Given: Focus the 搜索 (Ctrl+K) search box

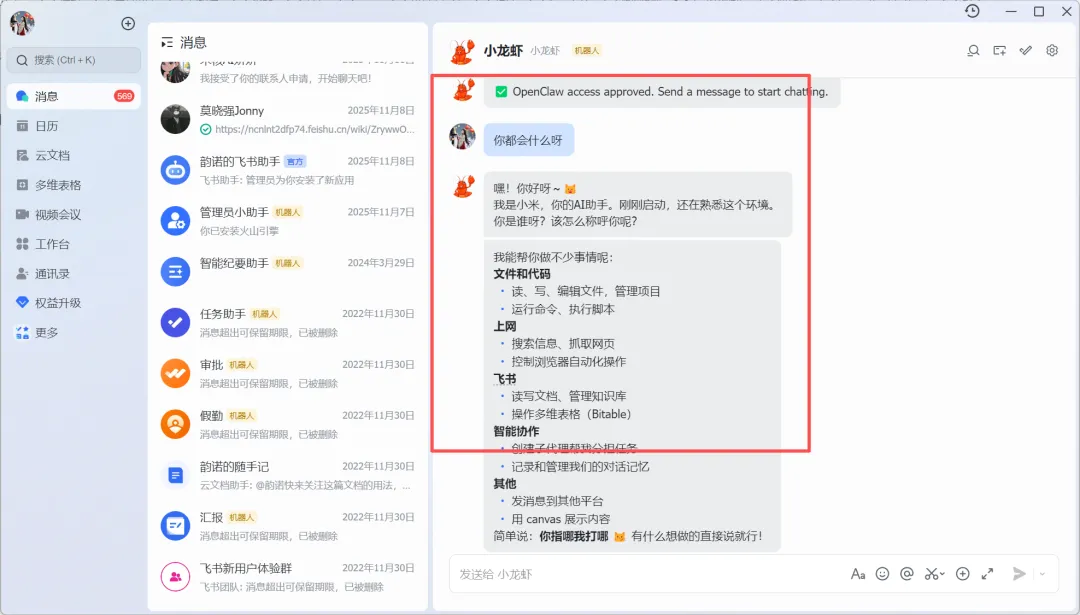Looking at the screenshot, I should (x=74, y=60).
